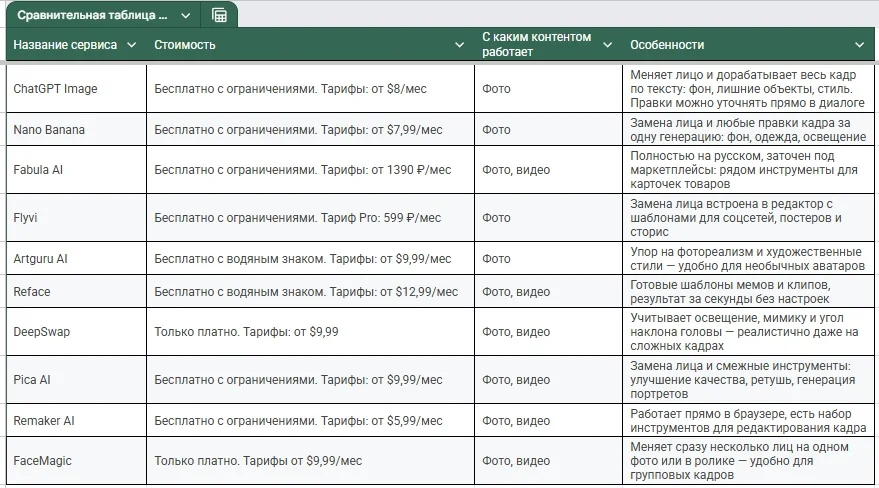Click the Особенности column header text
879x488 pixels.
pos(667,45)
